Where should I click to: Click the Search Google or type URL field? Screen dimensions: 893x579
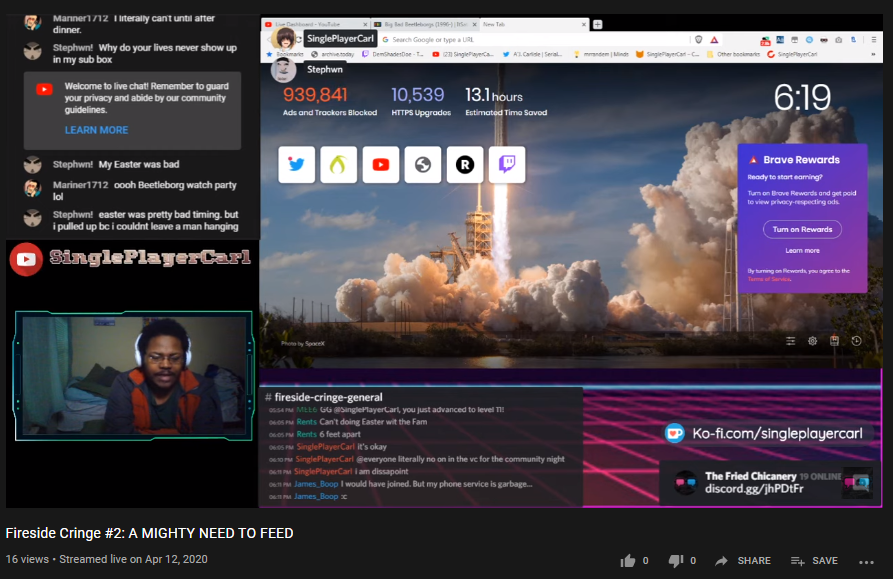tap(535, 40)
